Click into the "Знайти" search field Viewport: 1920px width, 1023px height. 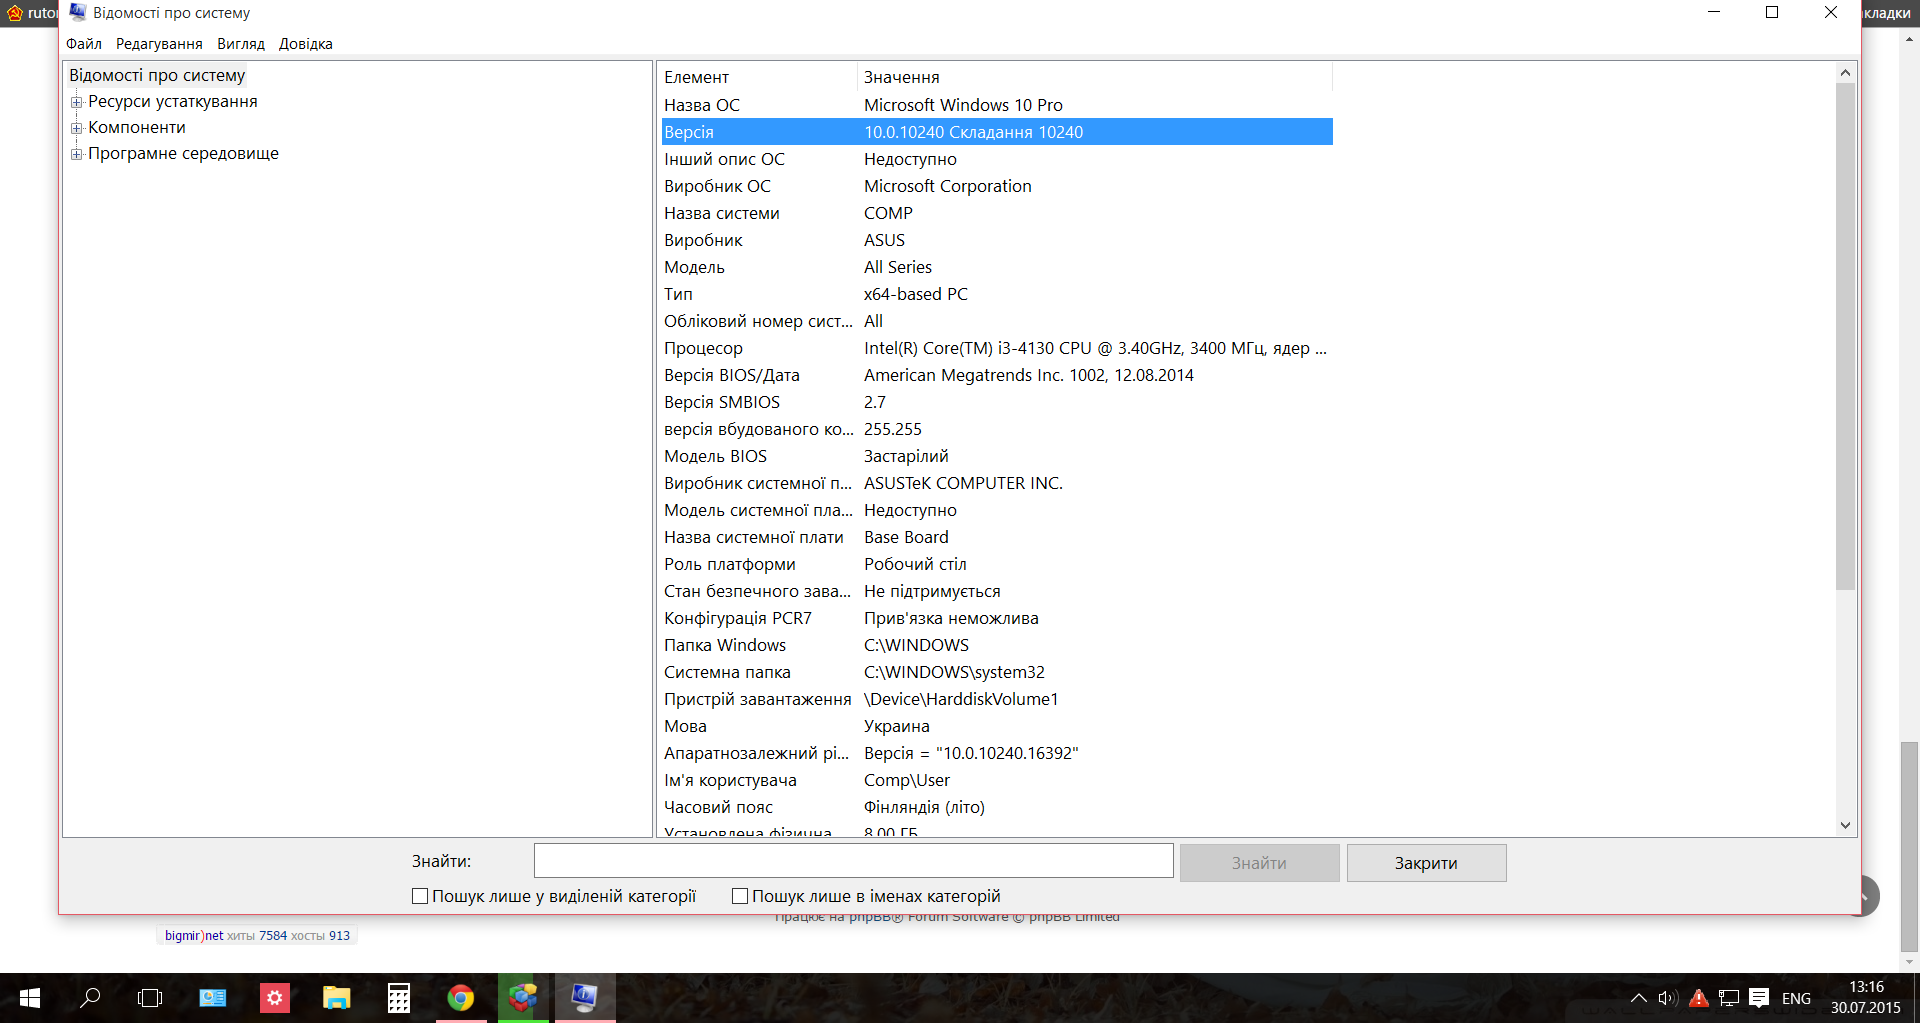[853, 861]
